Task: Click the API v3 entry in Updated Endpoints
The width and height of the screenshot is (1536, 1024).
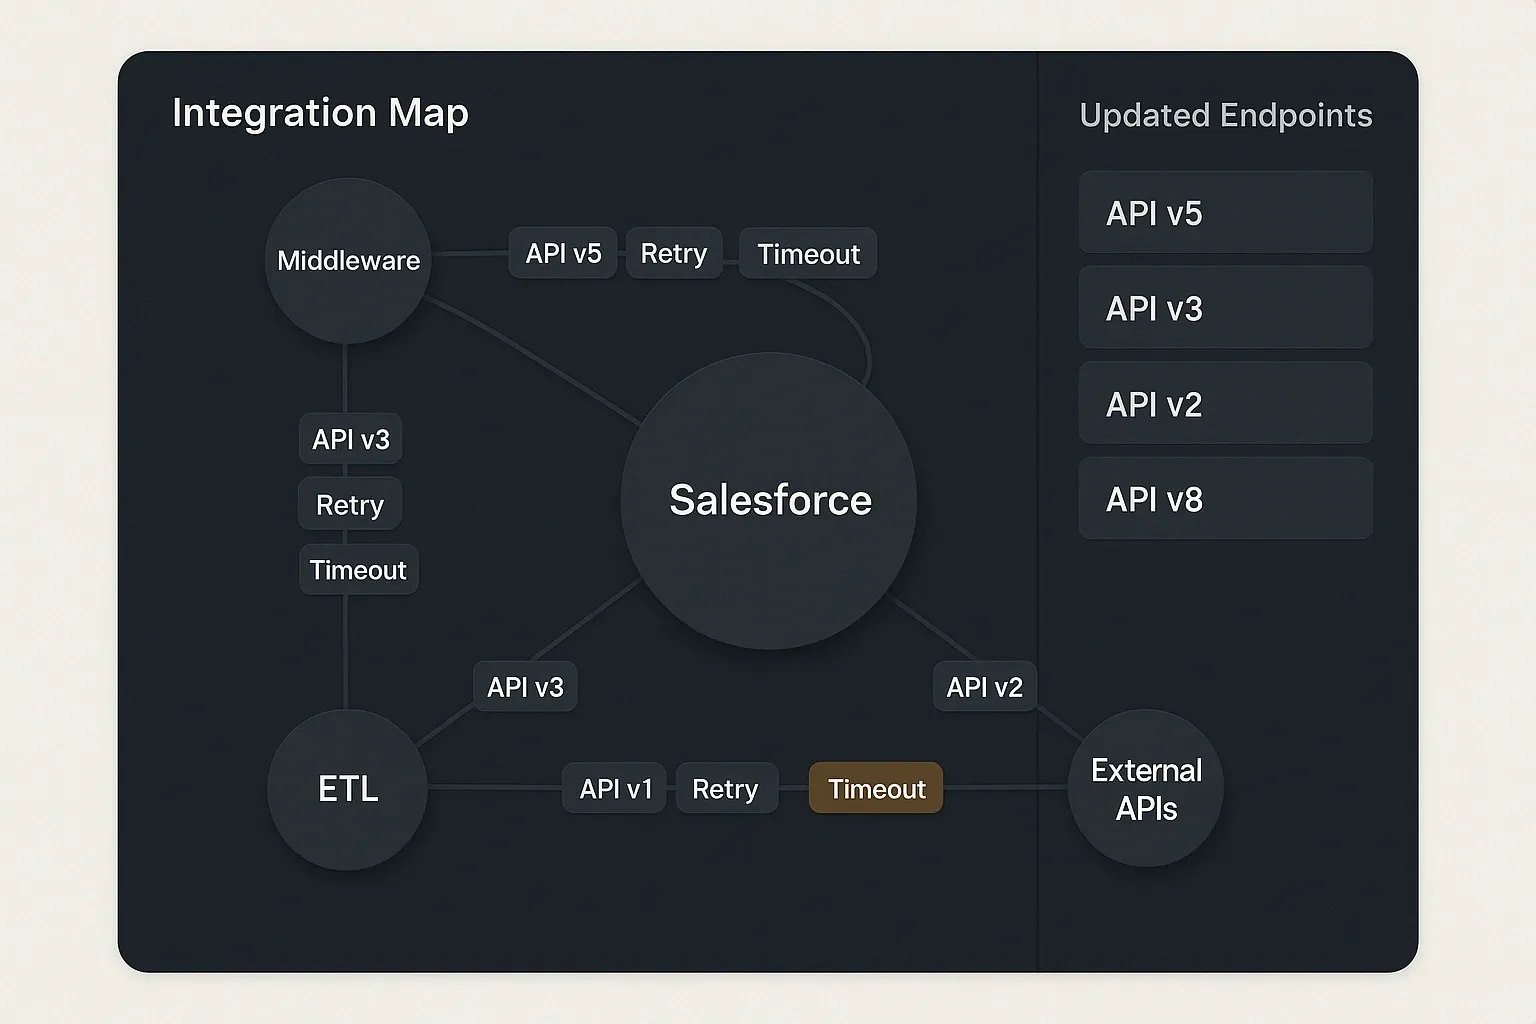Action: 1224,307
